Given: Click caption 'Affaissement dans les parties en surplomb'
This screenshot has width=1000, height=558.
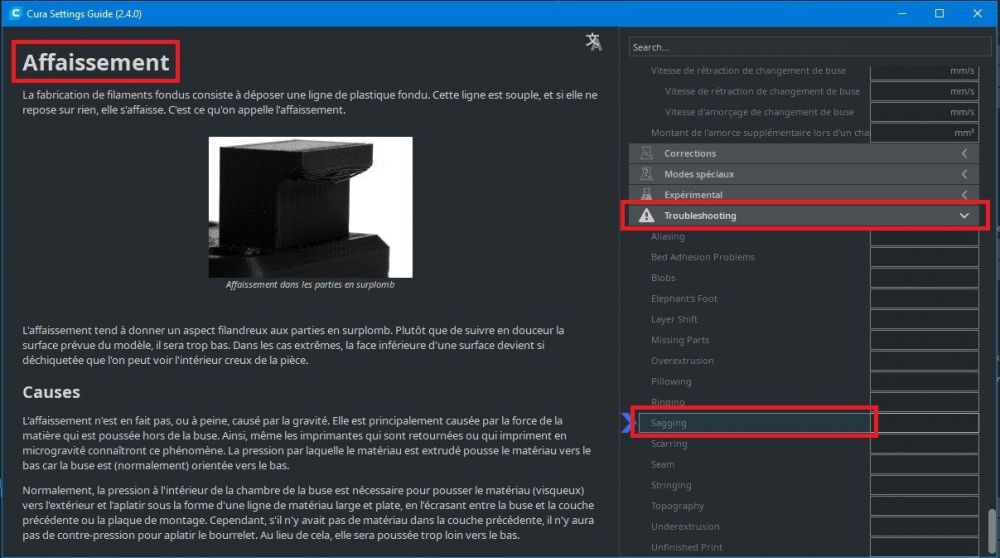Looking at the screenshot, I should point(310,284).
